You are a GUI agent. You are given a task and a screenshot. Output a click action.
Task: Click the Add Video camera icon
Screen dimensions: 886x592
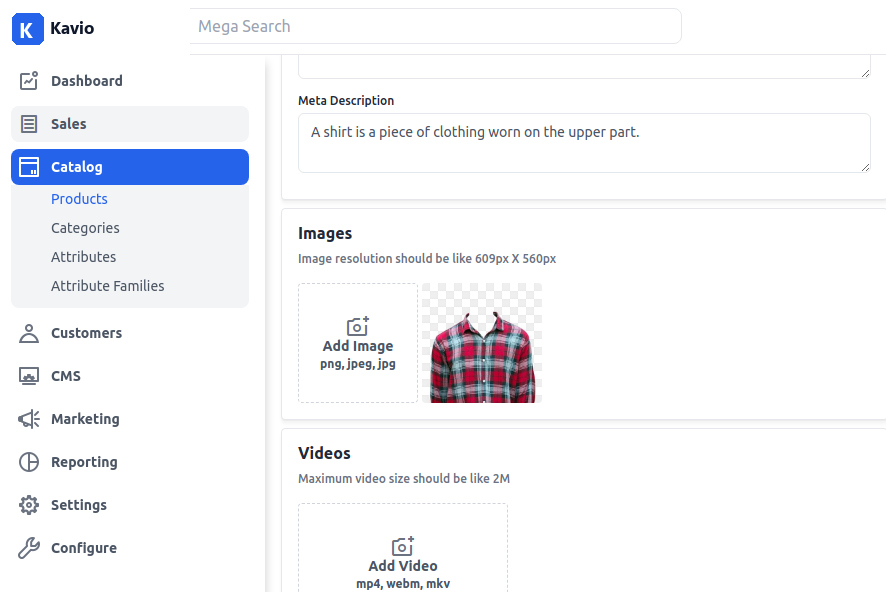point(403,546)
